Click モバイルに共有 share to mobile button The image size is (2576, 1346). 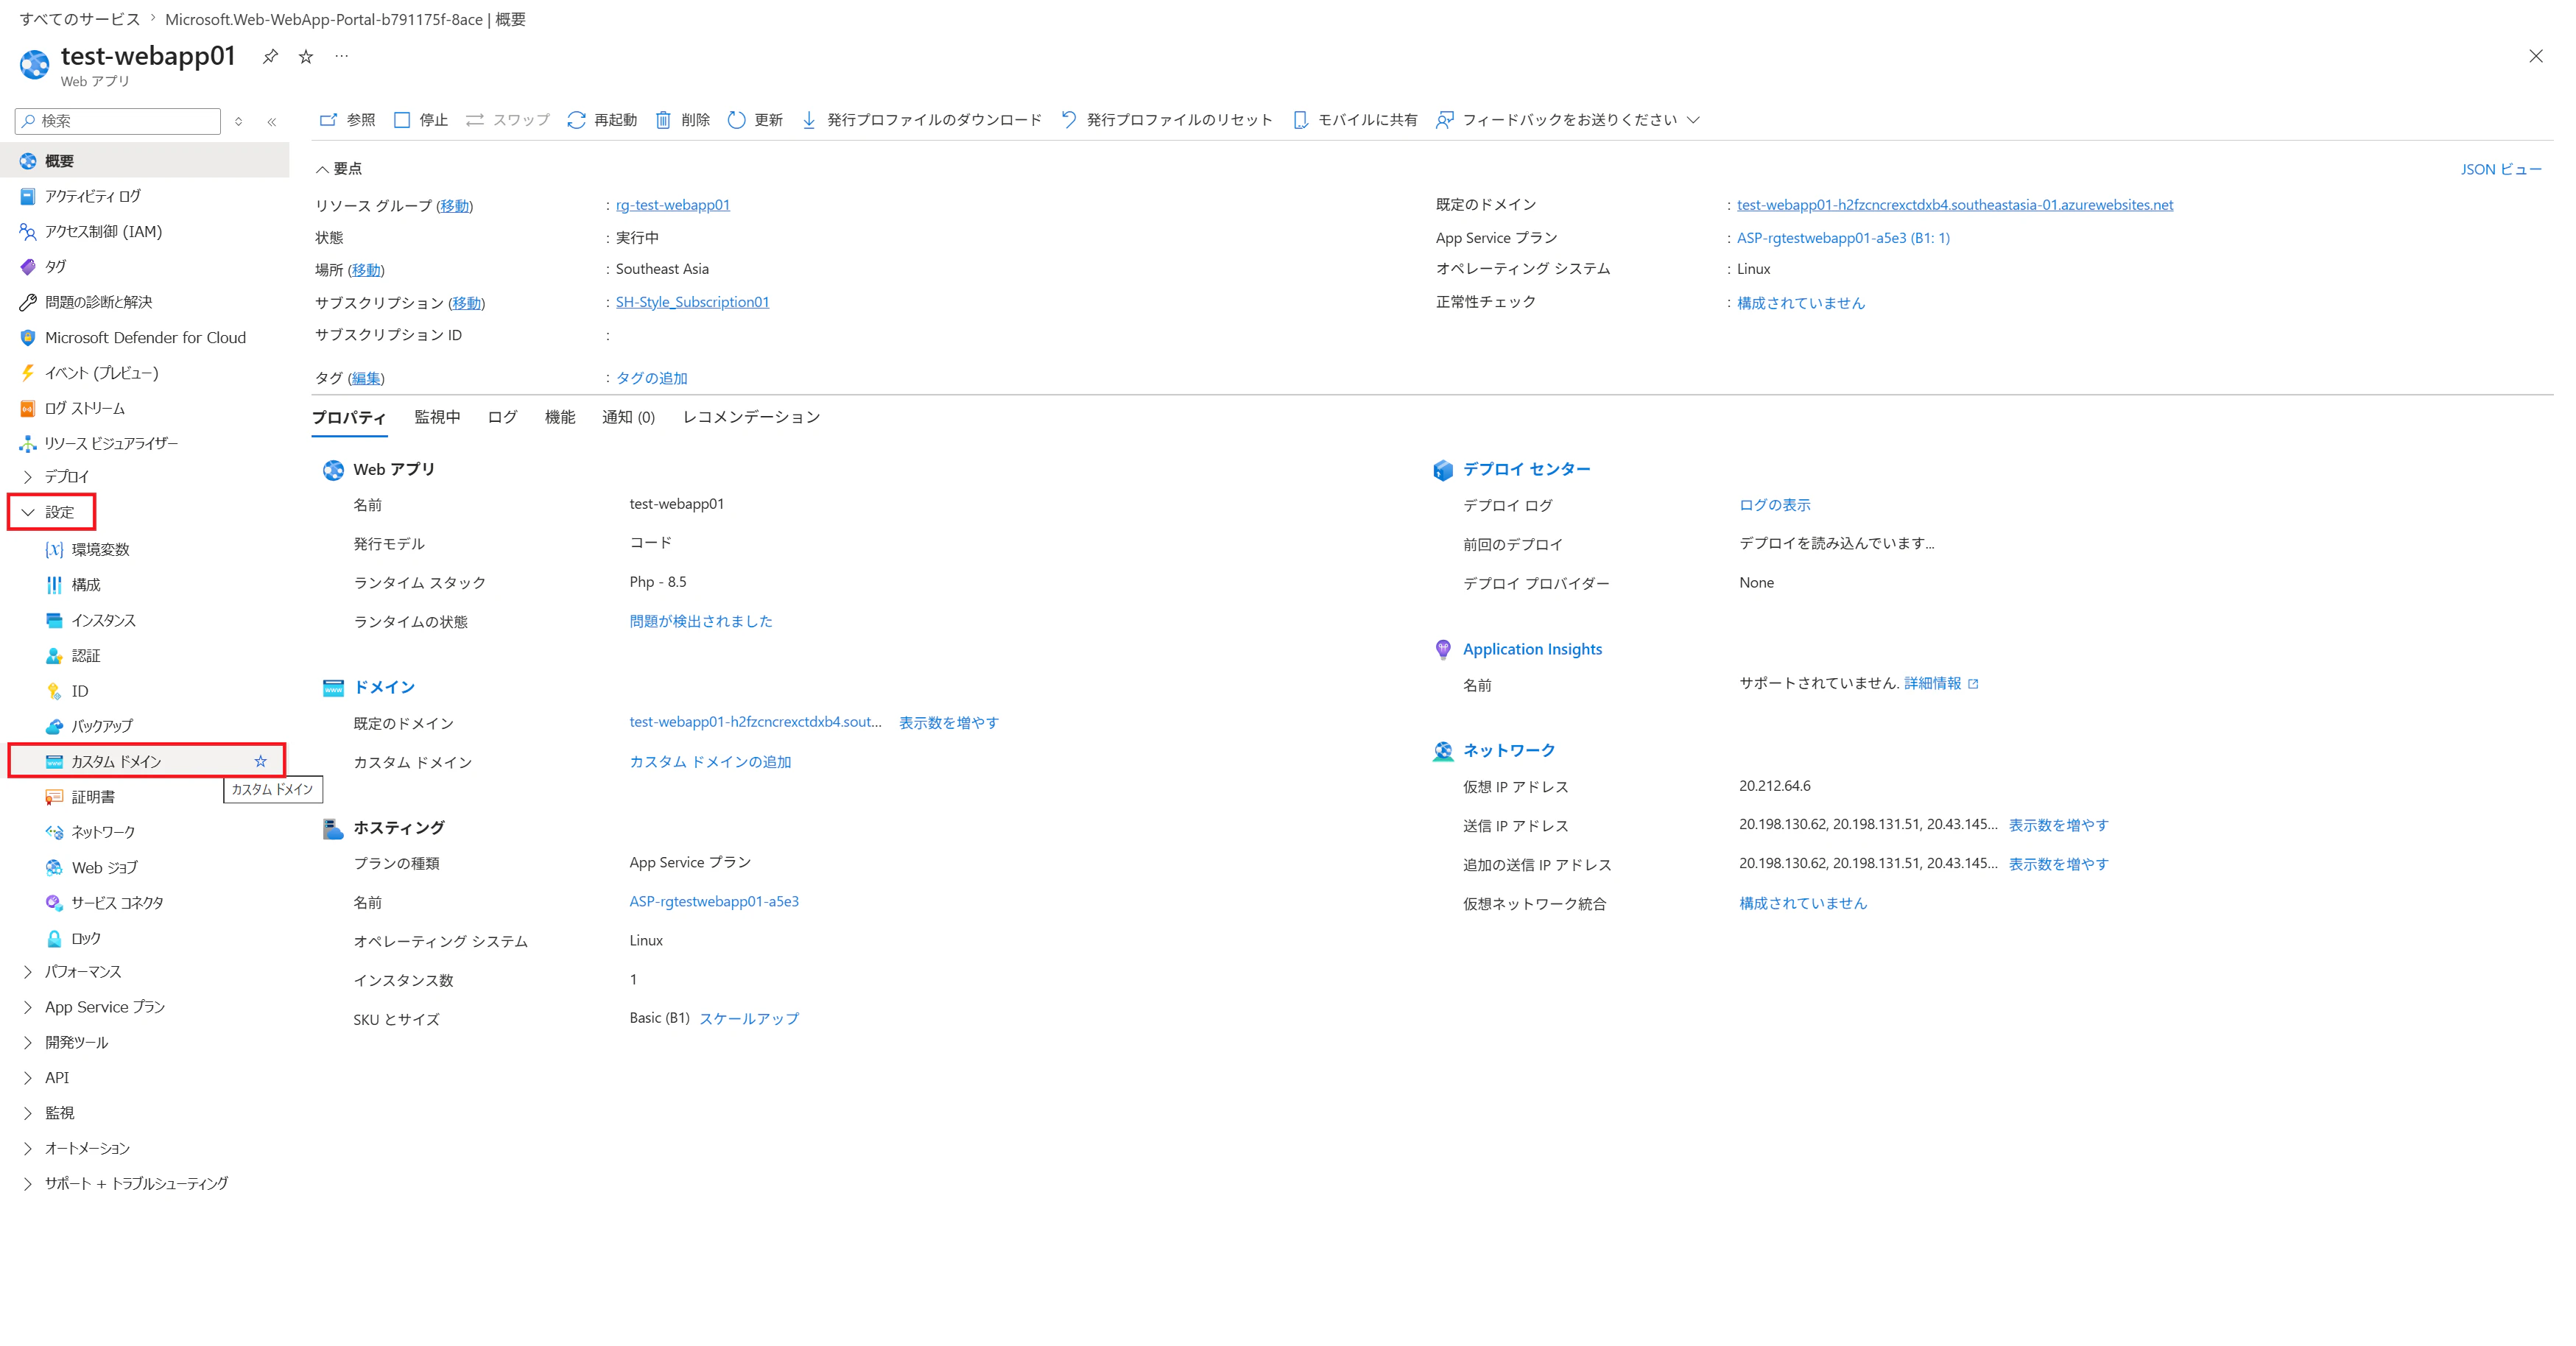click(1355, 120)
